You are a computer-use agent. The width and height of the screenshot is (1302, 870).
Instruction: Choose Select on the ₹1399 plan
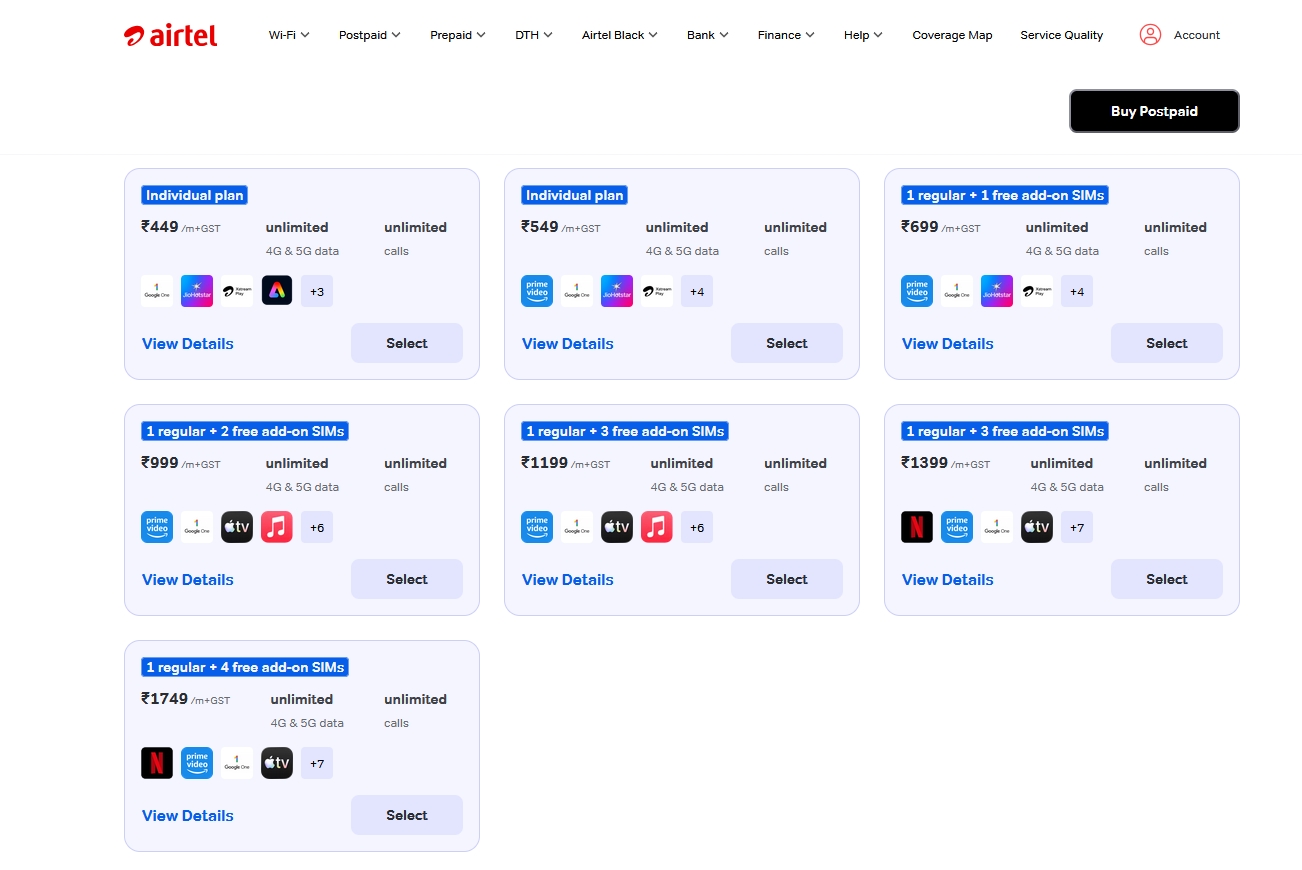tap(1167, 579)
